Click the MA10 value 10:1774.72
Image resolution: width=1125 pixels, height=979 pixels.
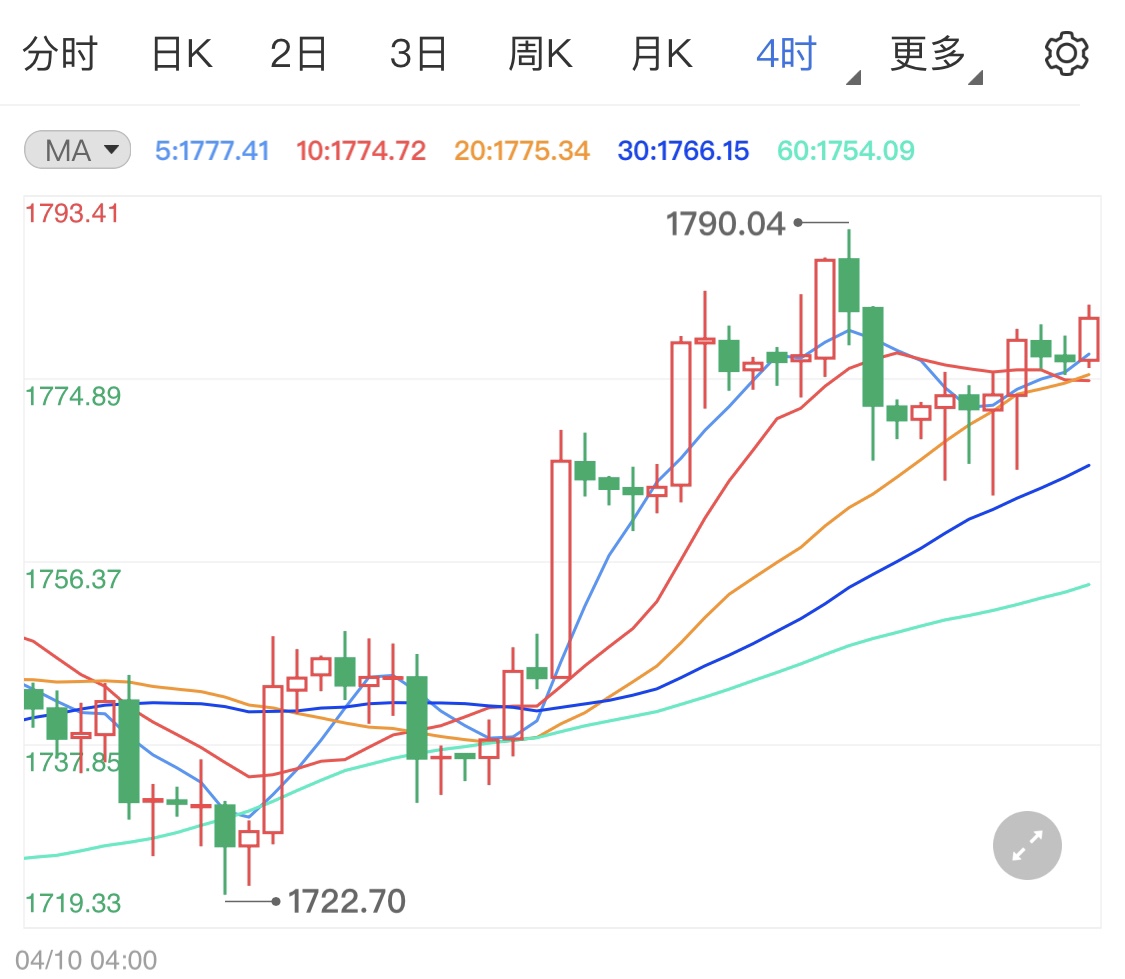pos(361,151)
